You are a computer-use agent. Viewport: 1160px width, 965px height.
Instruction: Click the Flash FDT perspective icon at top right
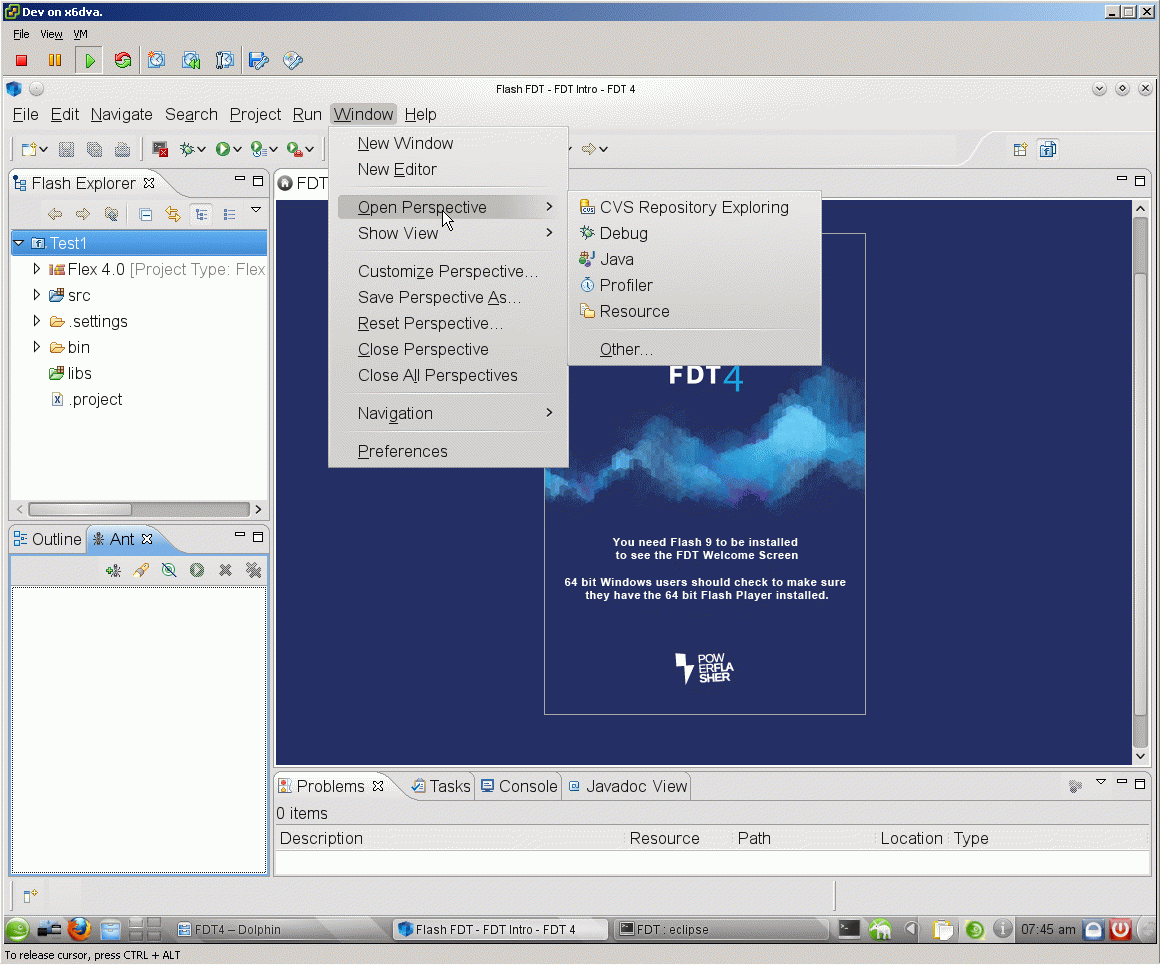click(x=1048, y=149)
